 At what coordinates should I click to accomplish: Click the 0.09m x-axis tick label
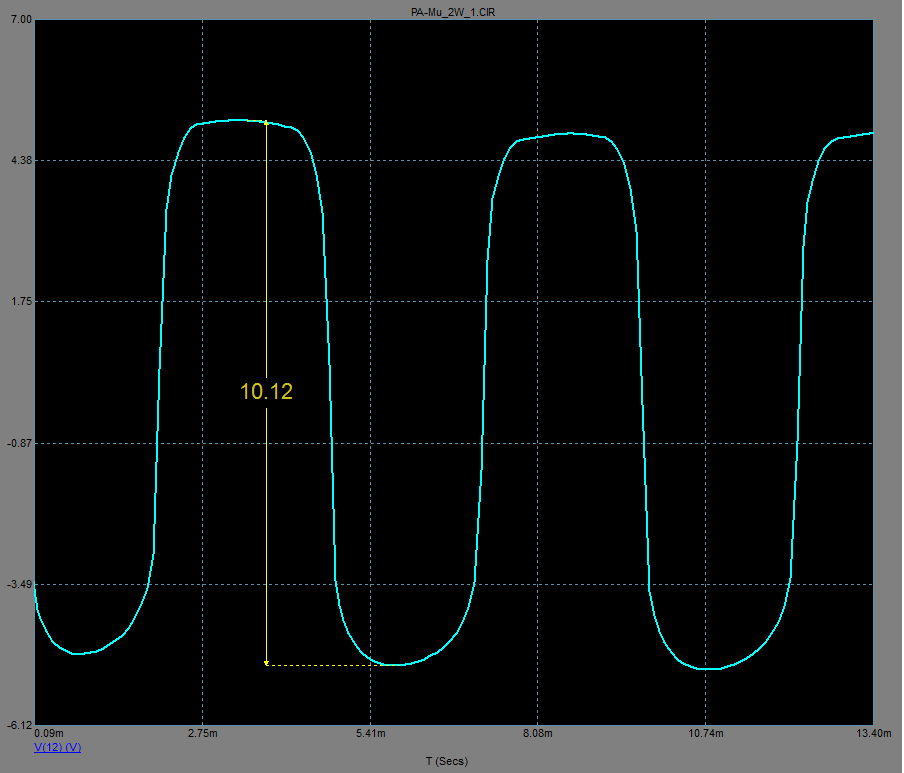(x=49, y=735)
